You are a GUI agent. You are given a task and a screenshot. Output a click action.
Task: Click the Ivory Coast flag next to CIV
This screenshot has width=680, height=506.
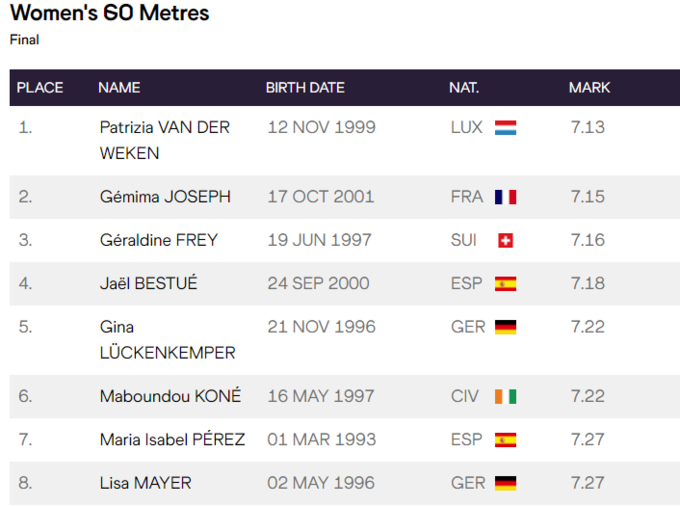[x=505, y=396]
